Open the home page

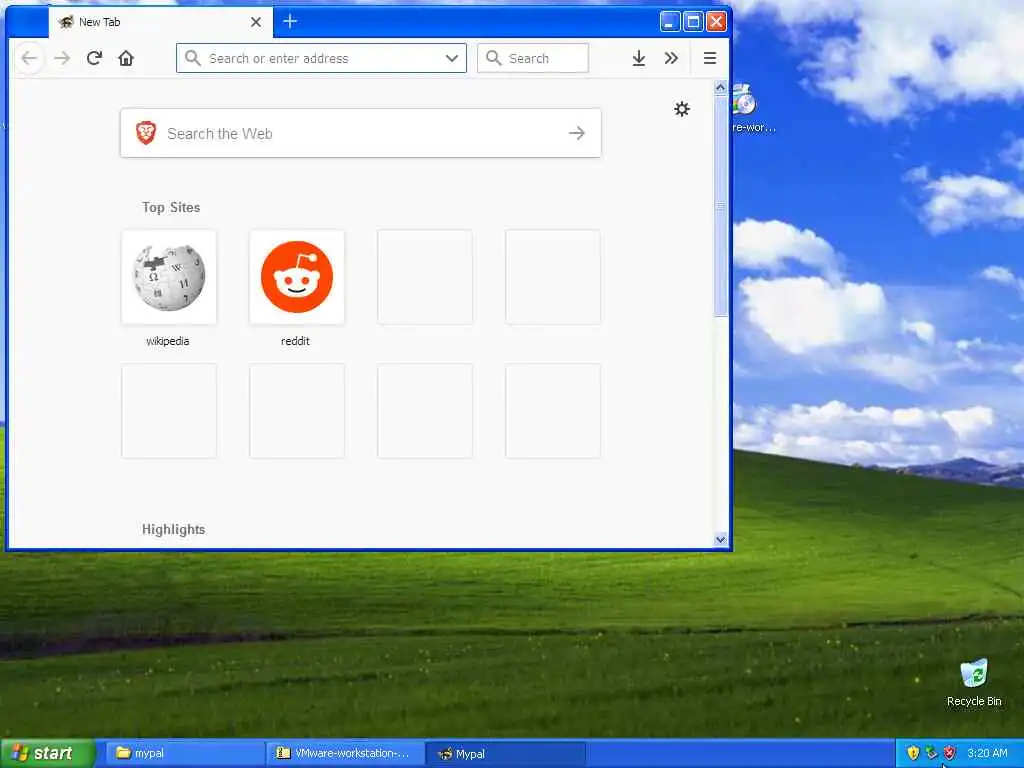pyautogui.click(x=126, y=58)
